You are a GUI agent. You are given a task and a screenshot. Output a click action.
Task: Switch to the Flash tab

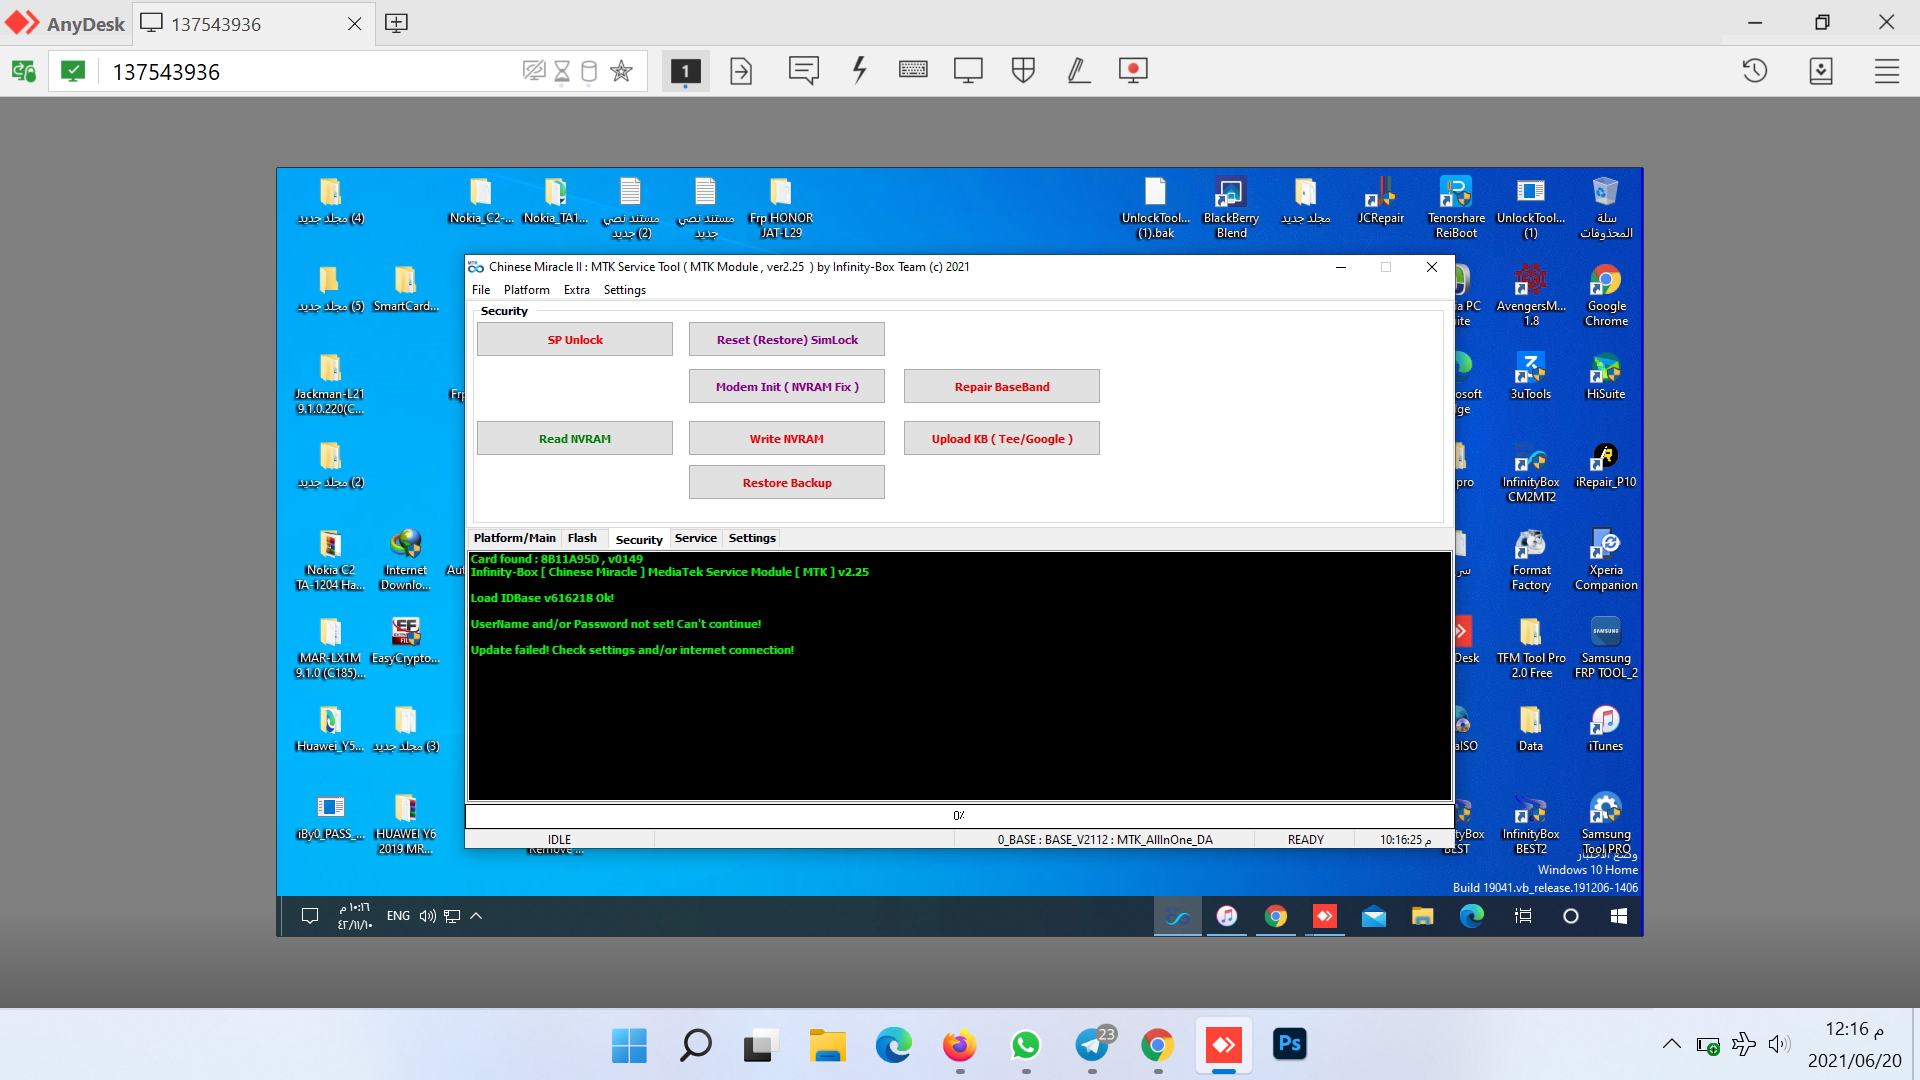tap(582, 538)
